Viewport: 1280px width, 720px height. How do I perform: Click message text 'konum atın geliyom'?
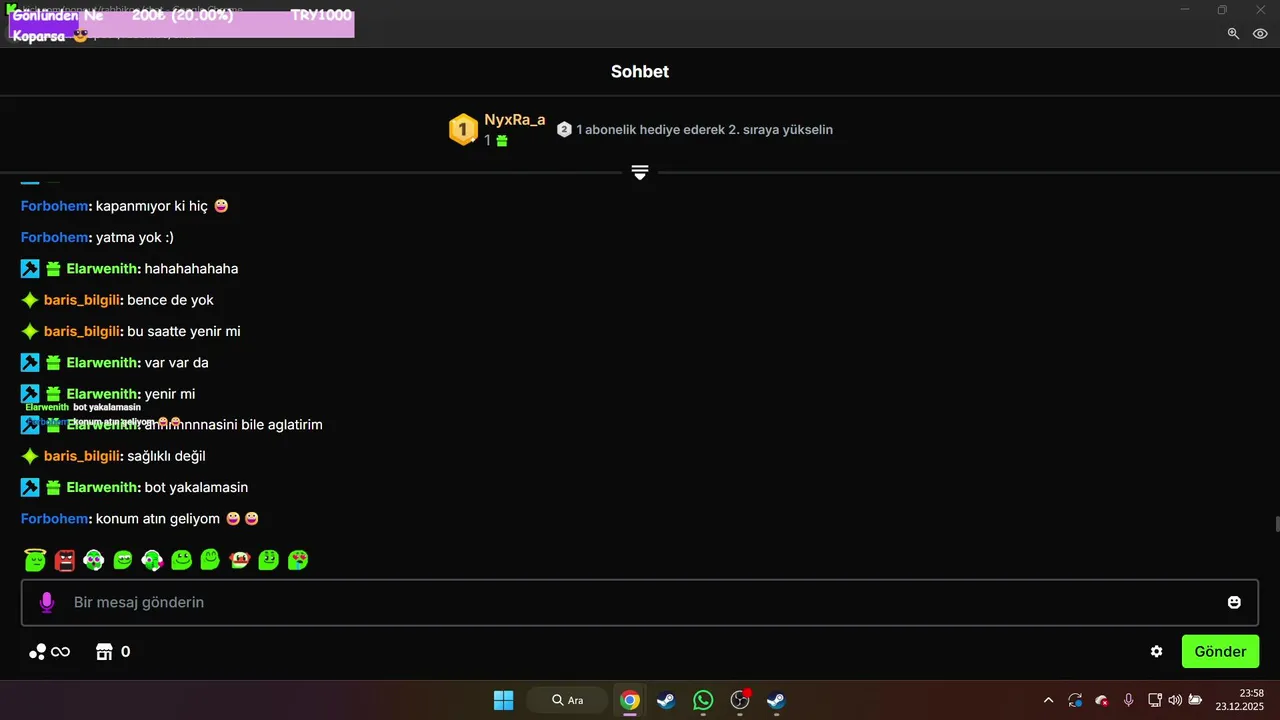[158, 519]
